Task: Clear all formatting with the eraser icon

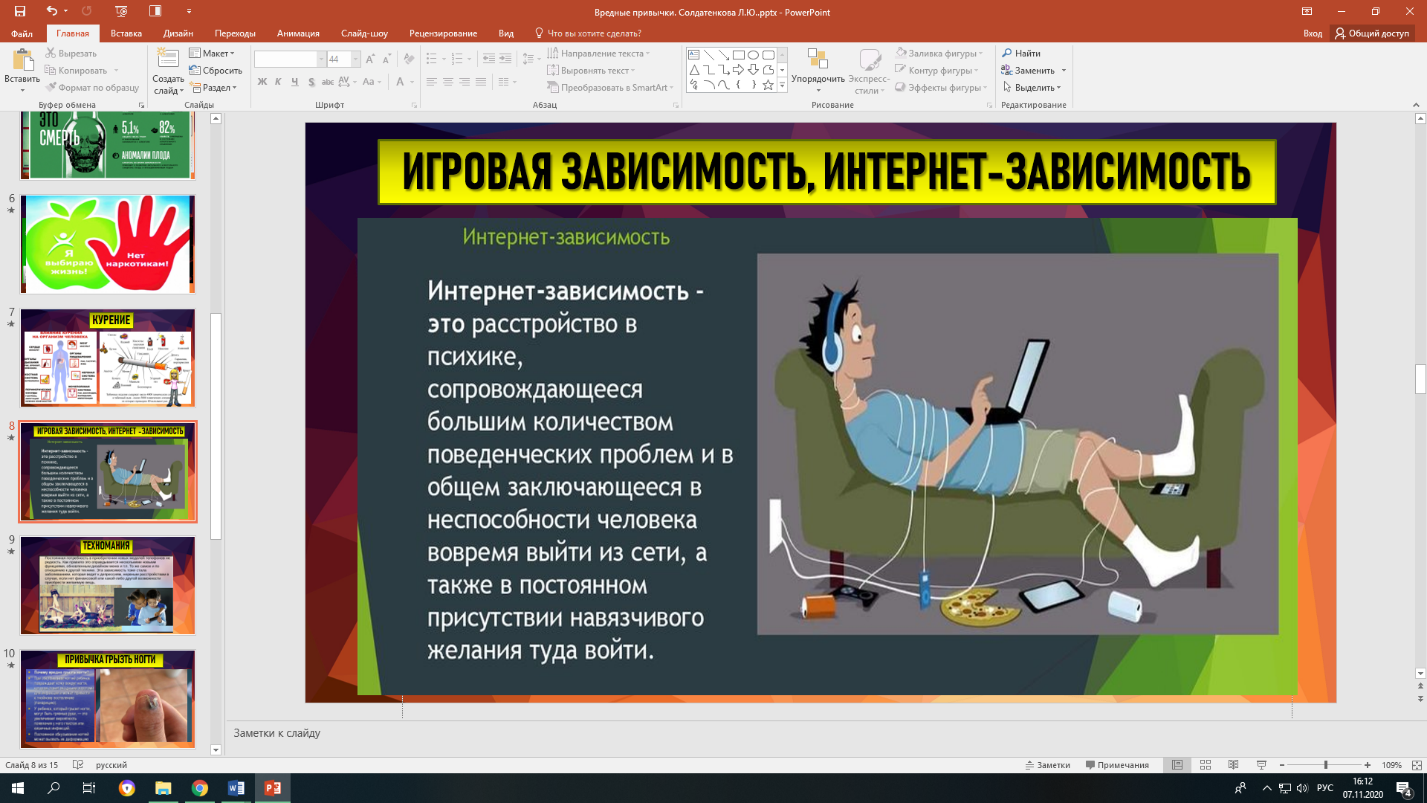Action: pyautogui.click(x=407, y=60)
